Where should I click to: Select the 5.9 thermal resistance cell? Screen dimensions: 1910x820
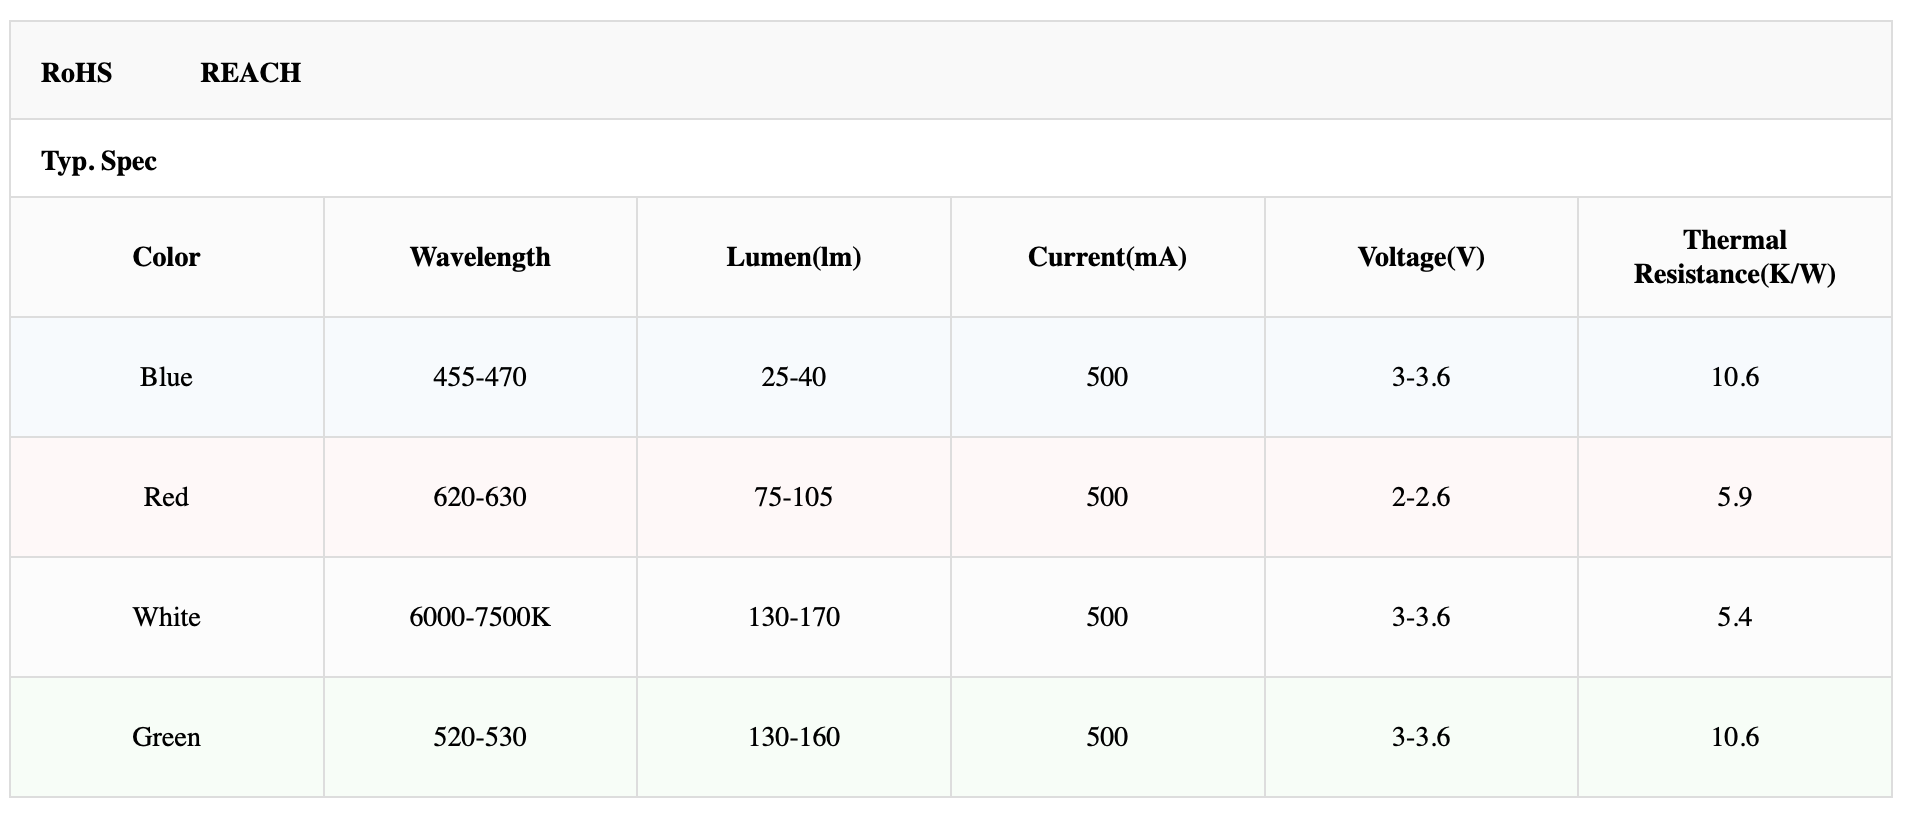tap(1735, 497)
